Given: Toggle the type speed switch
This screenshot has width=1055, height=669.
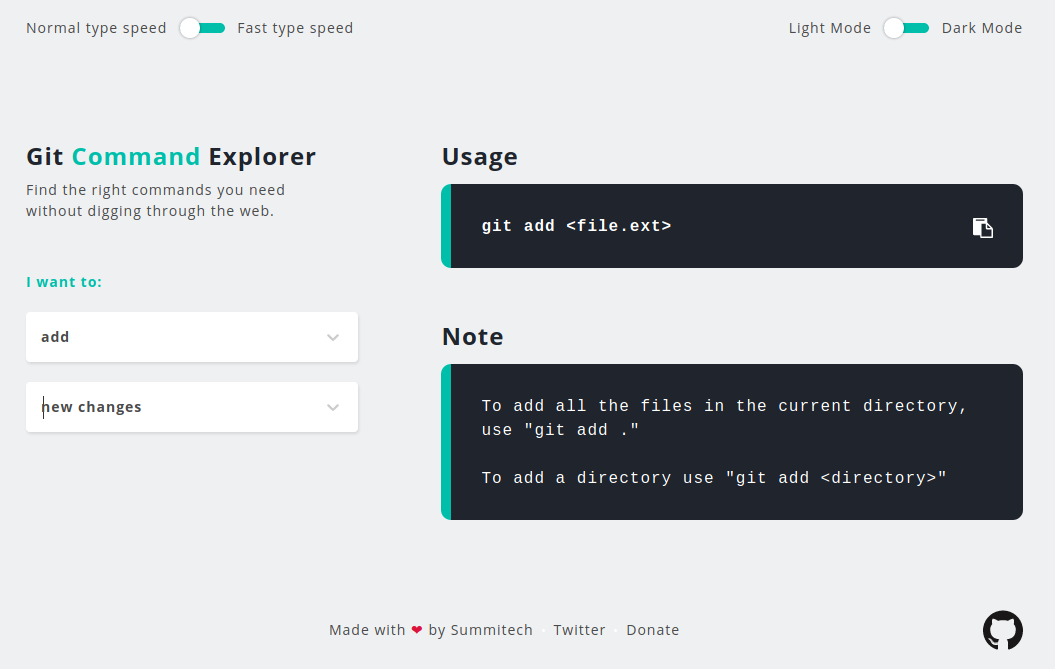Looking at the screenshot, I should [202, 28].
